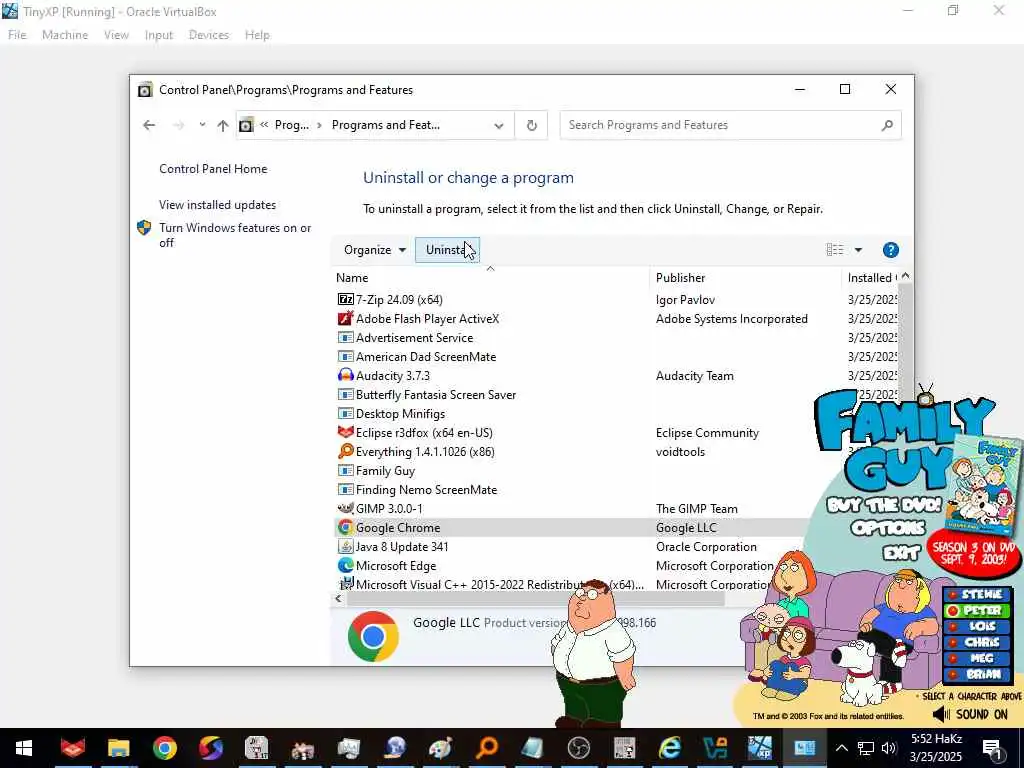
Task: Open the orange magnifier Everything taskbar icon
Action: click(487, 748)
